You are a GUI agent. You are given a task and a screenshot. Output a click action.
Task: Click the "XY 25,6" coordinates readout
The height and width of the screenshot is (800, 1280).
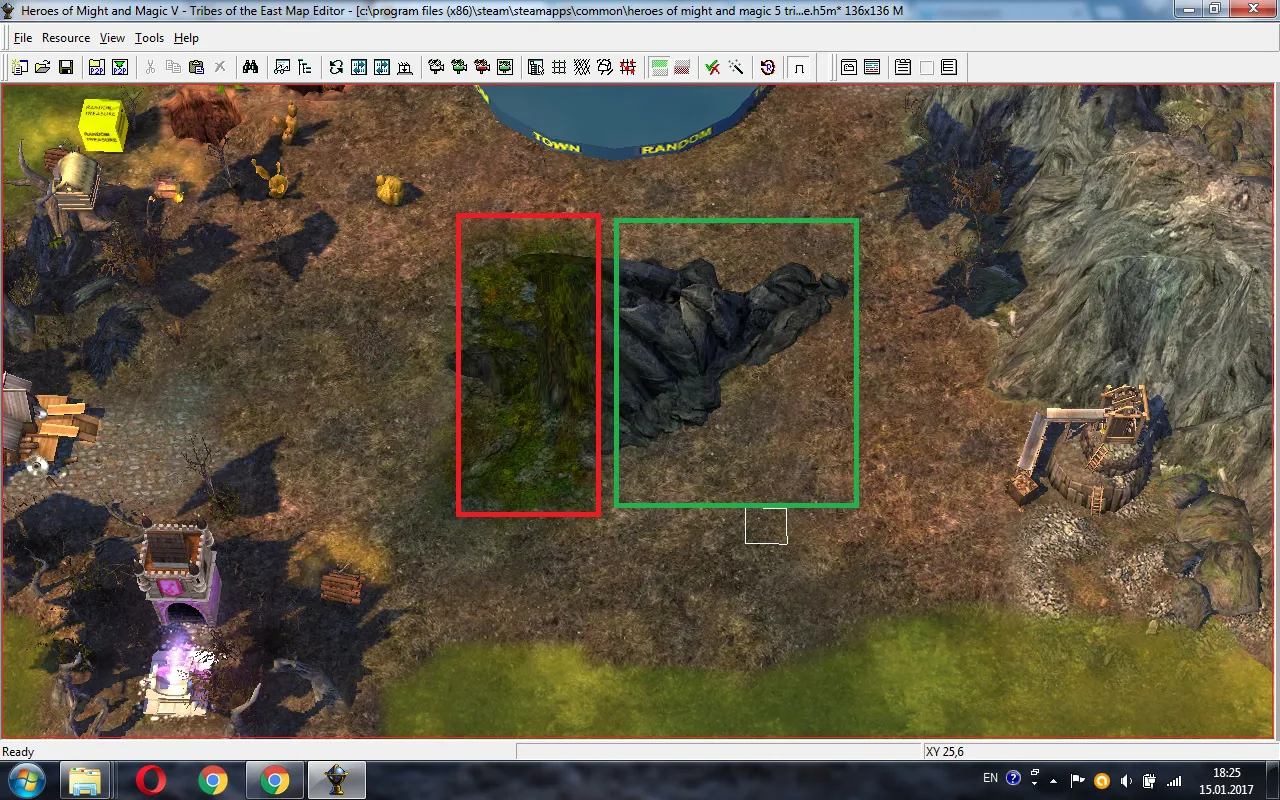[945, 752]
